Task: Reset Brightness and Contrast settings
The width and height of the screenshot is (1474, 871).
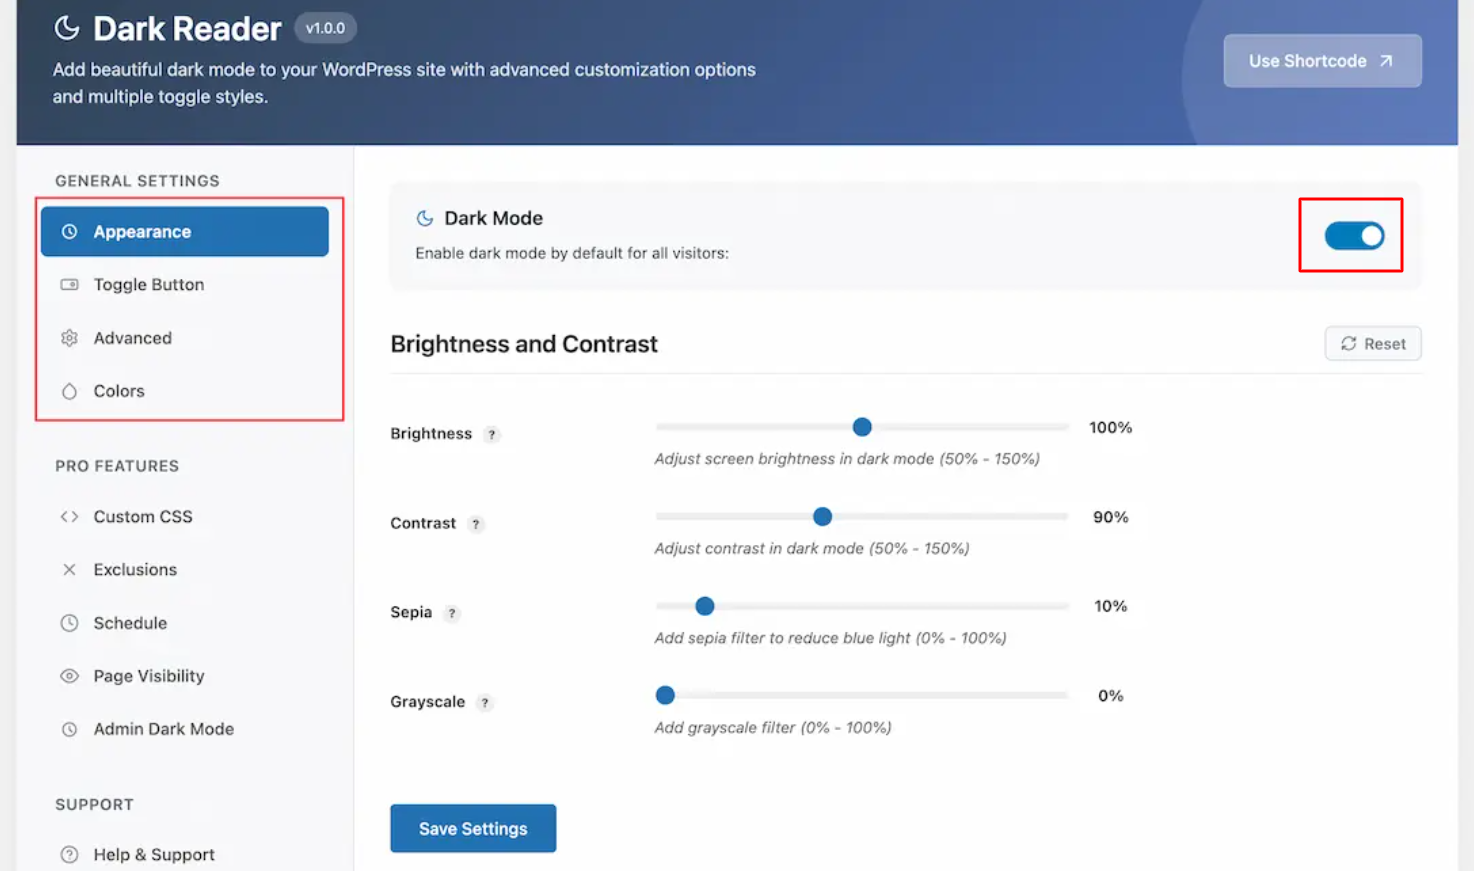Action: [1372, 343]
